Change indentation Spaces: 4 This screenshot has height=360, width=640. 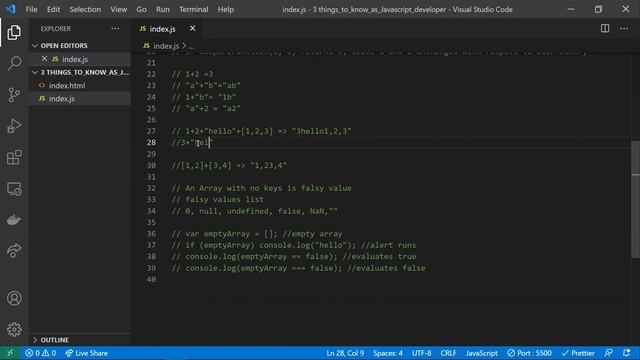pos(388,353)
